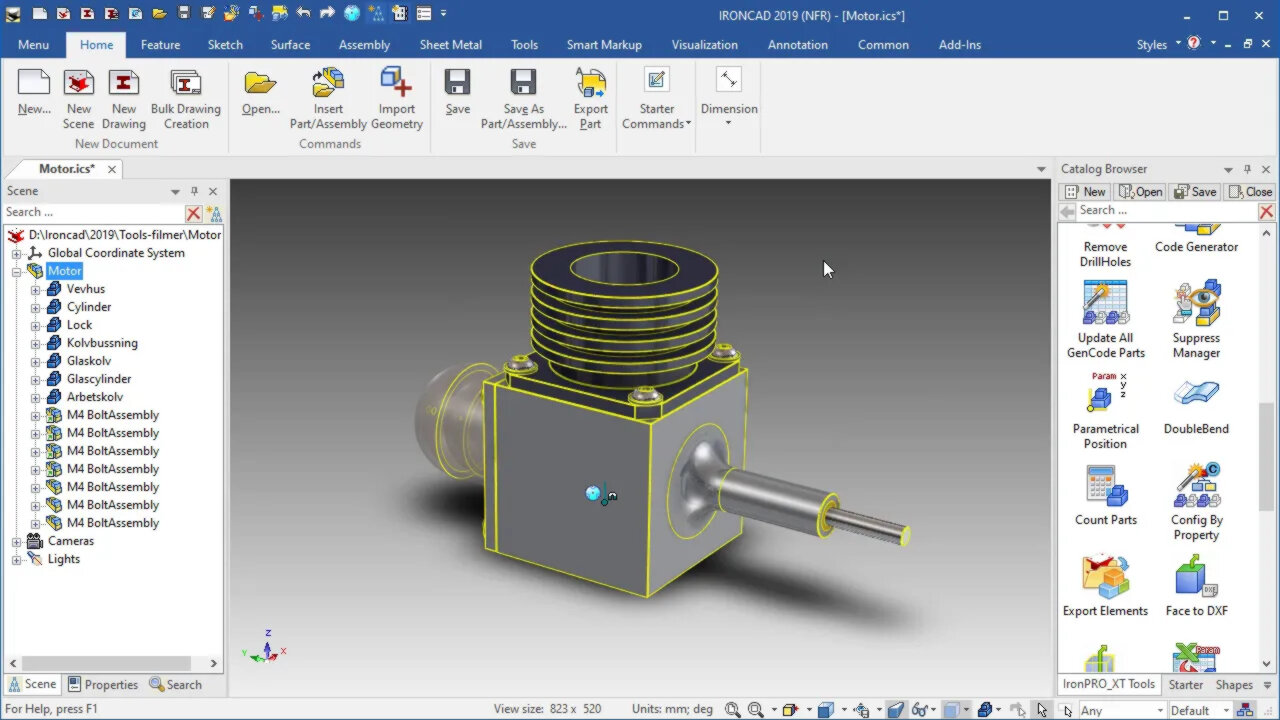Toggle auto-hide pin on Catalog Browser
This screenshot has width=1280, height=720.
[x=1247, y=169]
